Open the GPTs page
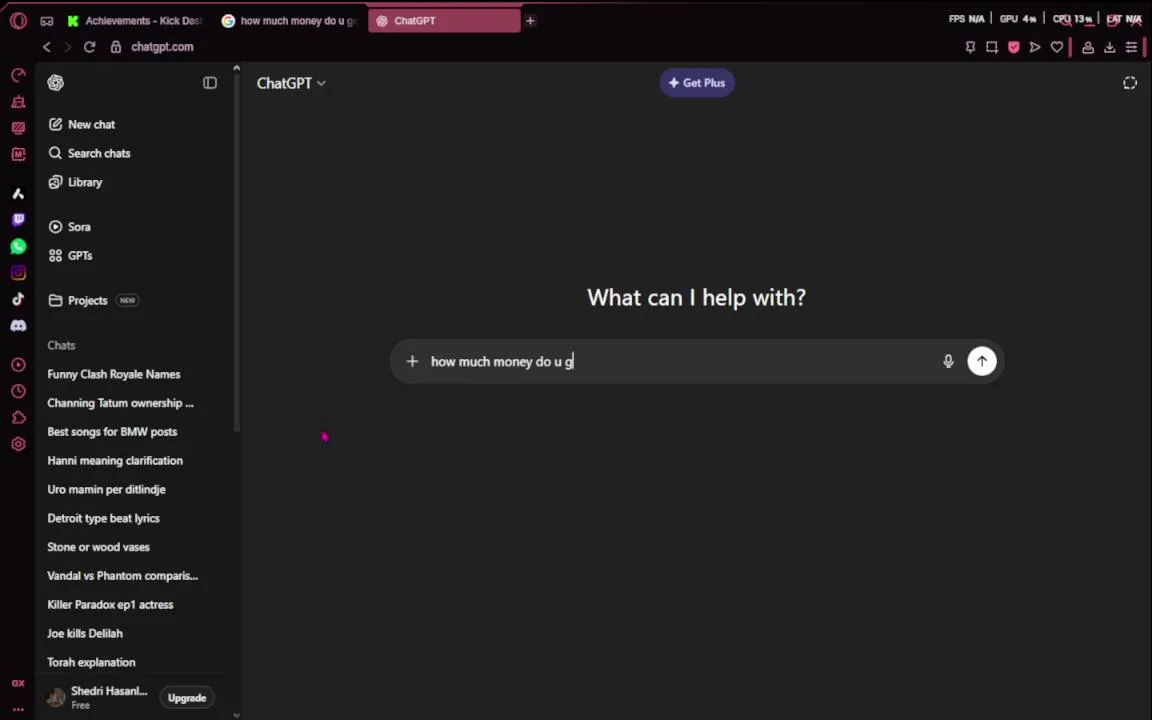 [70, 256]
